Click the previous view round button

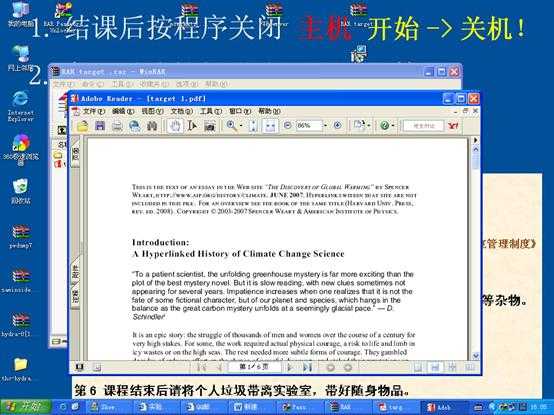[331, 368]
